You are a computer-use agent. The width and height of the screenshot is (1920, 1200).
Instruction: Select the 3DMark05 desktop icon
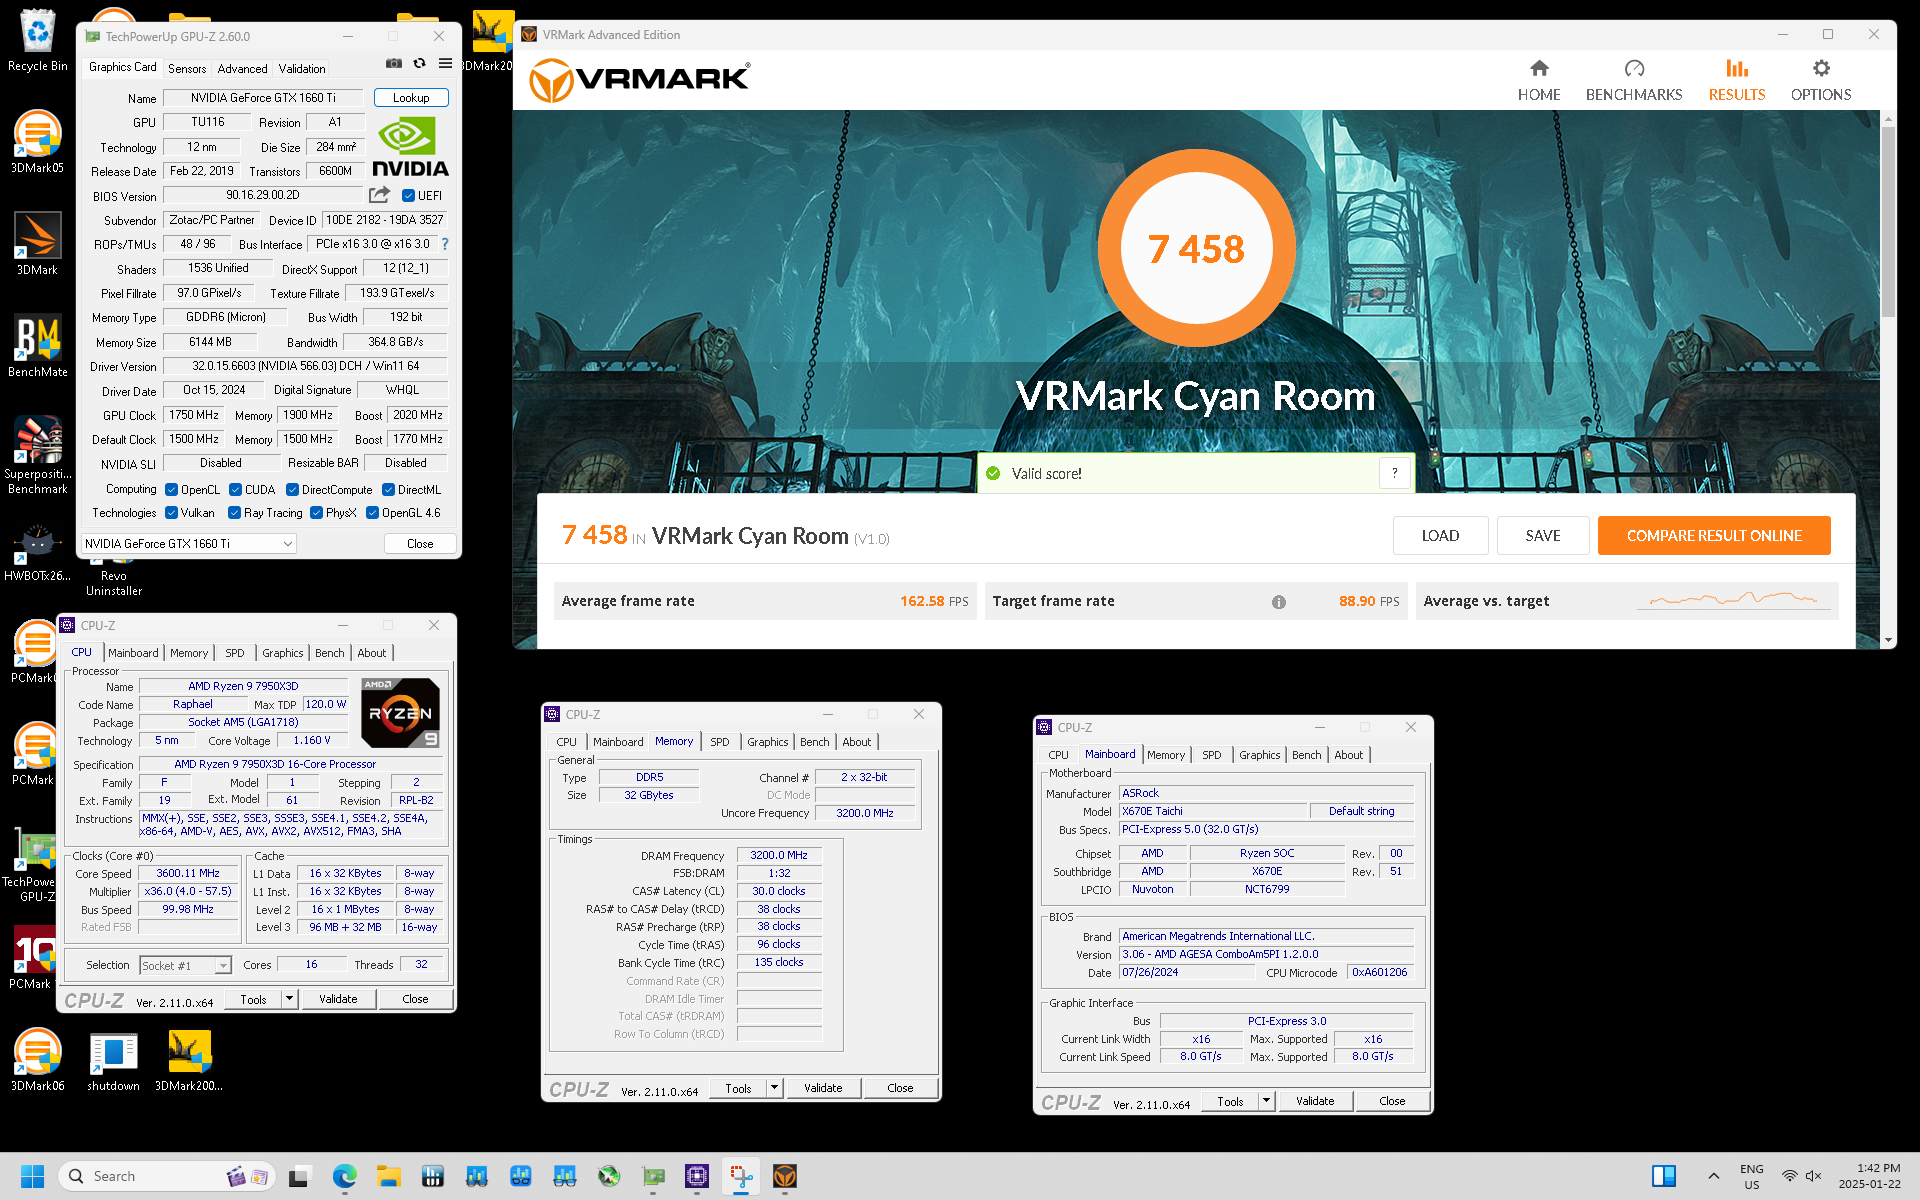pos(38,142)
